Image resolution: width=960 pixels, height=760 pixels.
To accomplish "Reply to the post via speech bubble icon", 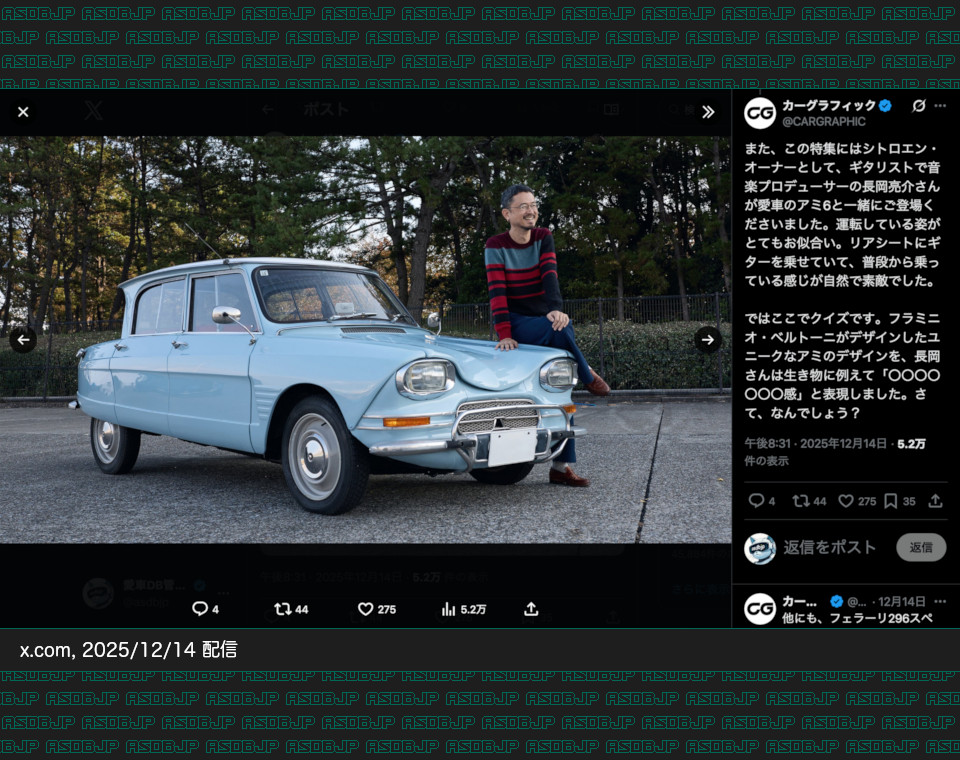I will [756, 501].
